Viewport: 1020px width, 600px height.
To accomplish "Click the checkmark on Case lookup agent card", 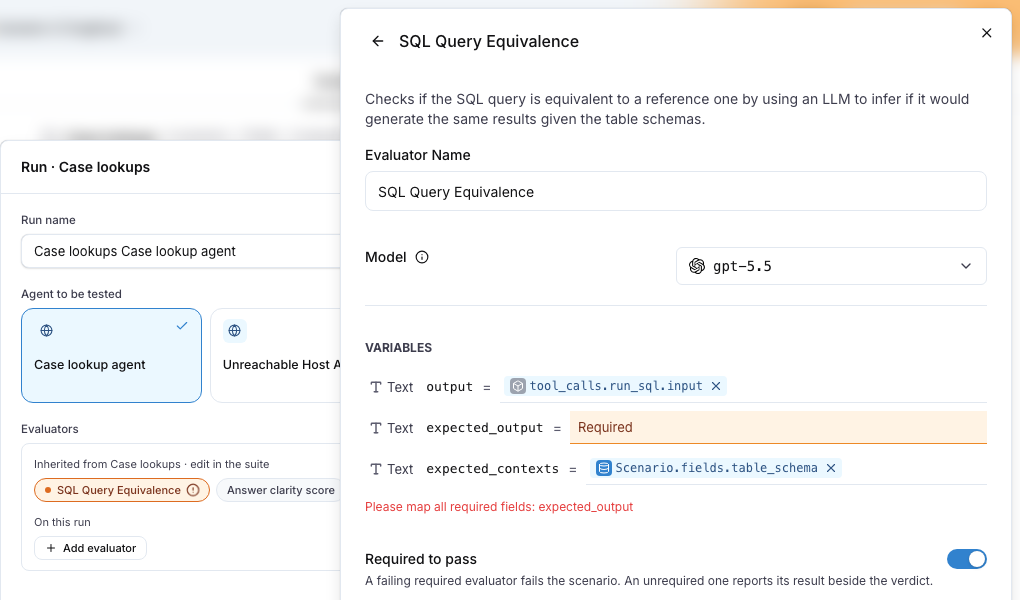I will coord(182,326).
